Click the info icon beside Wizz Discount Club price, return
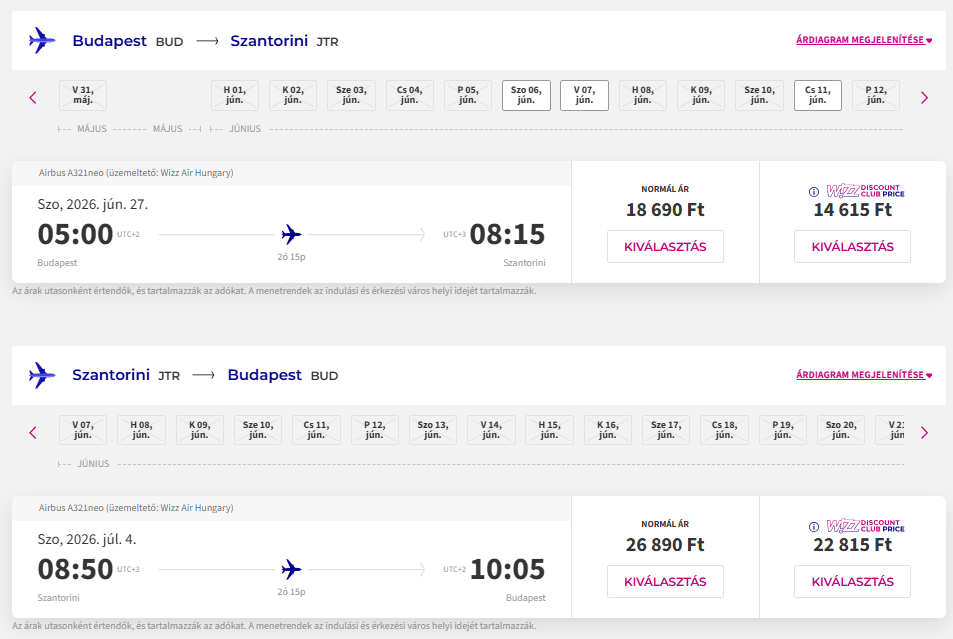Image resolution: width=953 pixels, height=639 pixels. pos(813,526)
